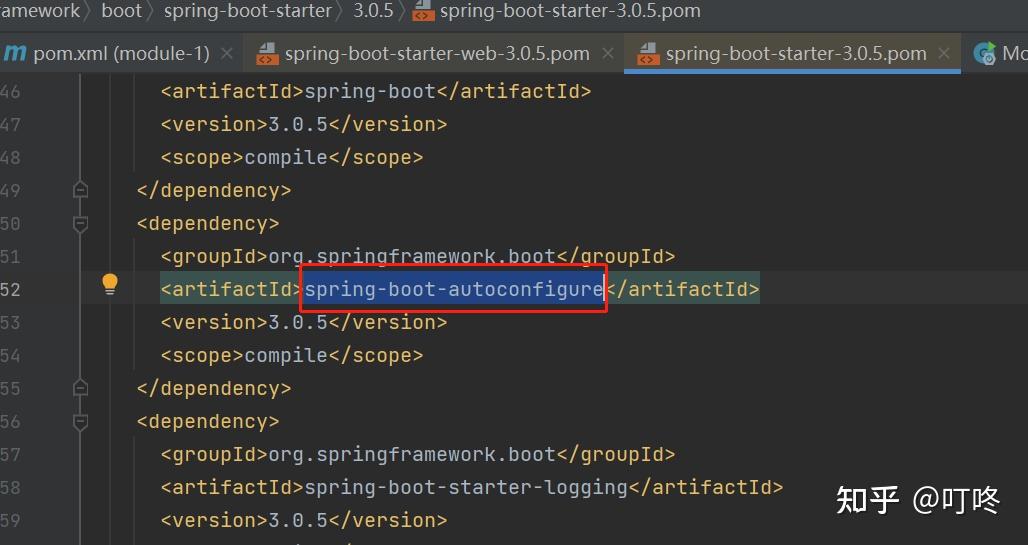Click compile scope on line 48

[286, 157]
